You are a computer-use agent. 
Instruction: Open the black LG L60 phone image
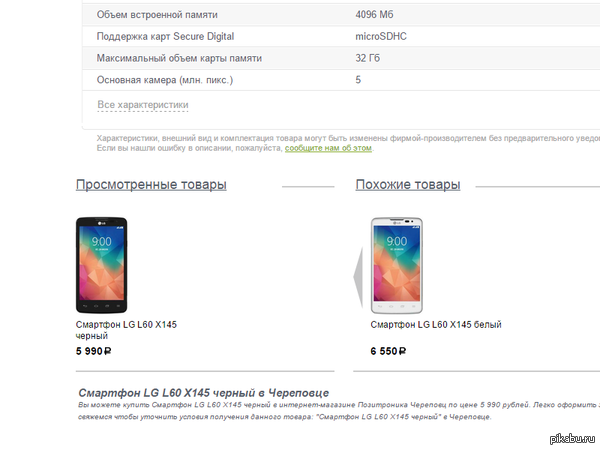tap(101, 264)
